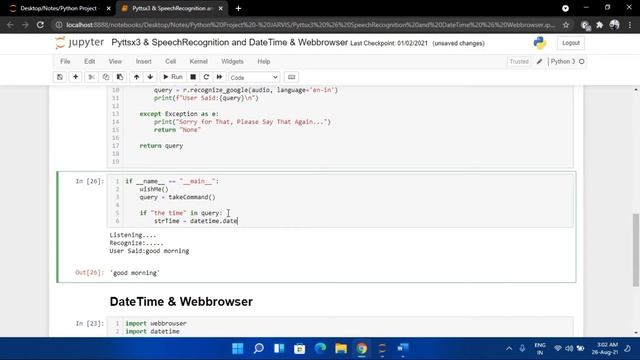The image size is (640, 360).
Task: Open the Chrome profile avatar
Action: 614,25
